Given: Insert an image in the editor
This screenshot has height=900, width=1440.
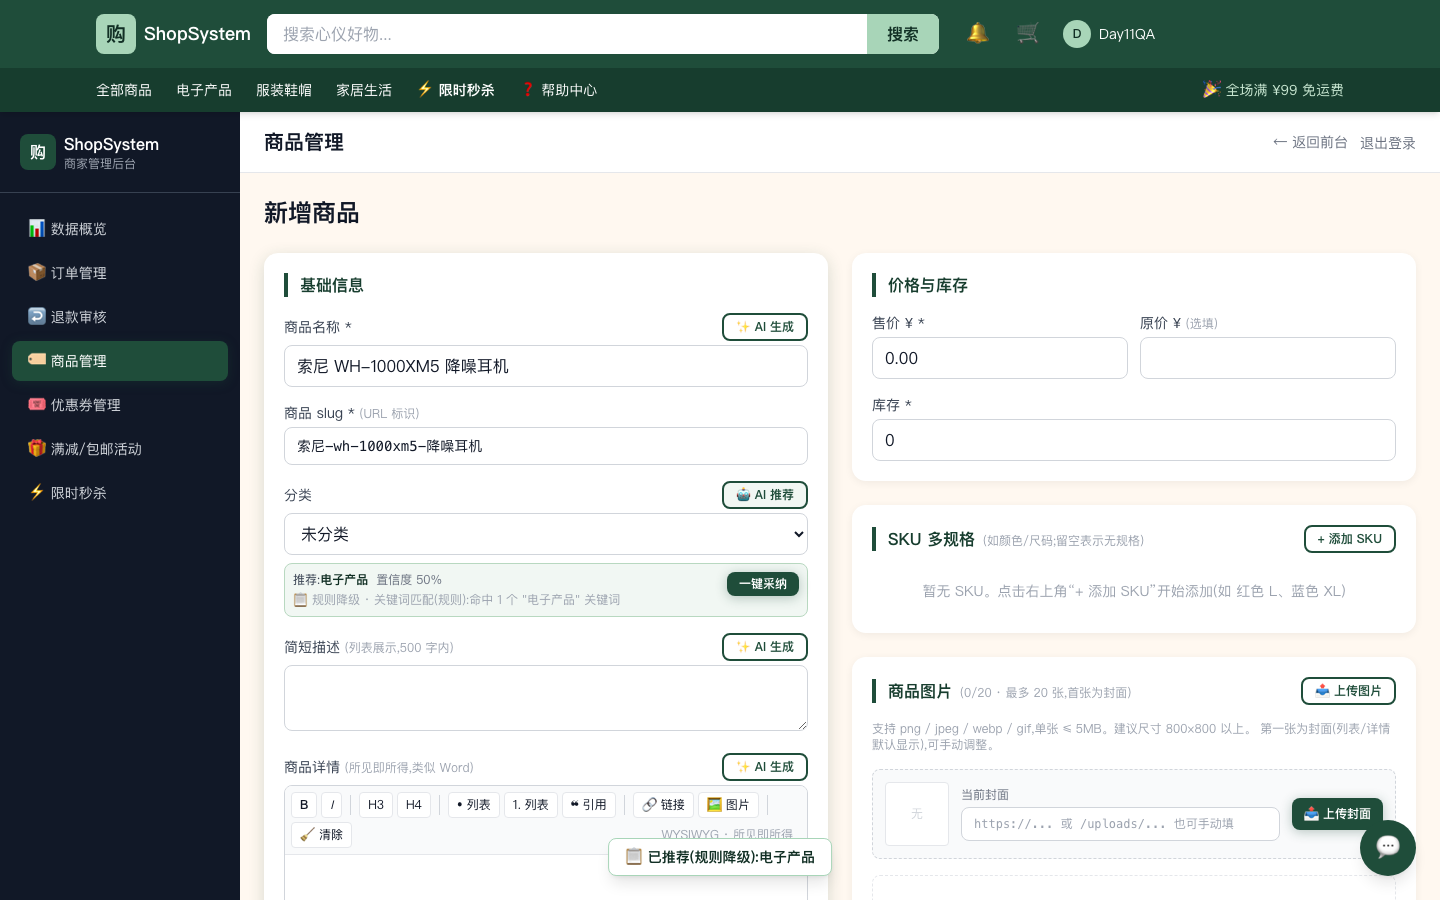Looking at the screenshot, I should pos(729,805).
